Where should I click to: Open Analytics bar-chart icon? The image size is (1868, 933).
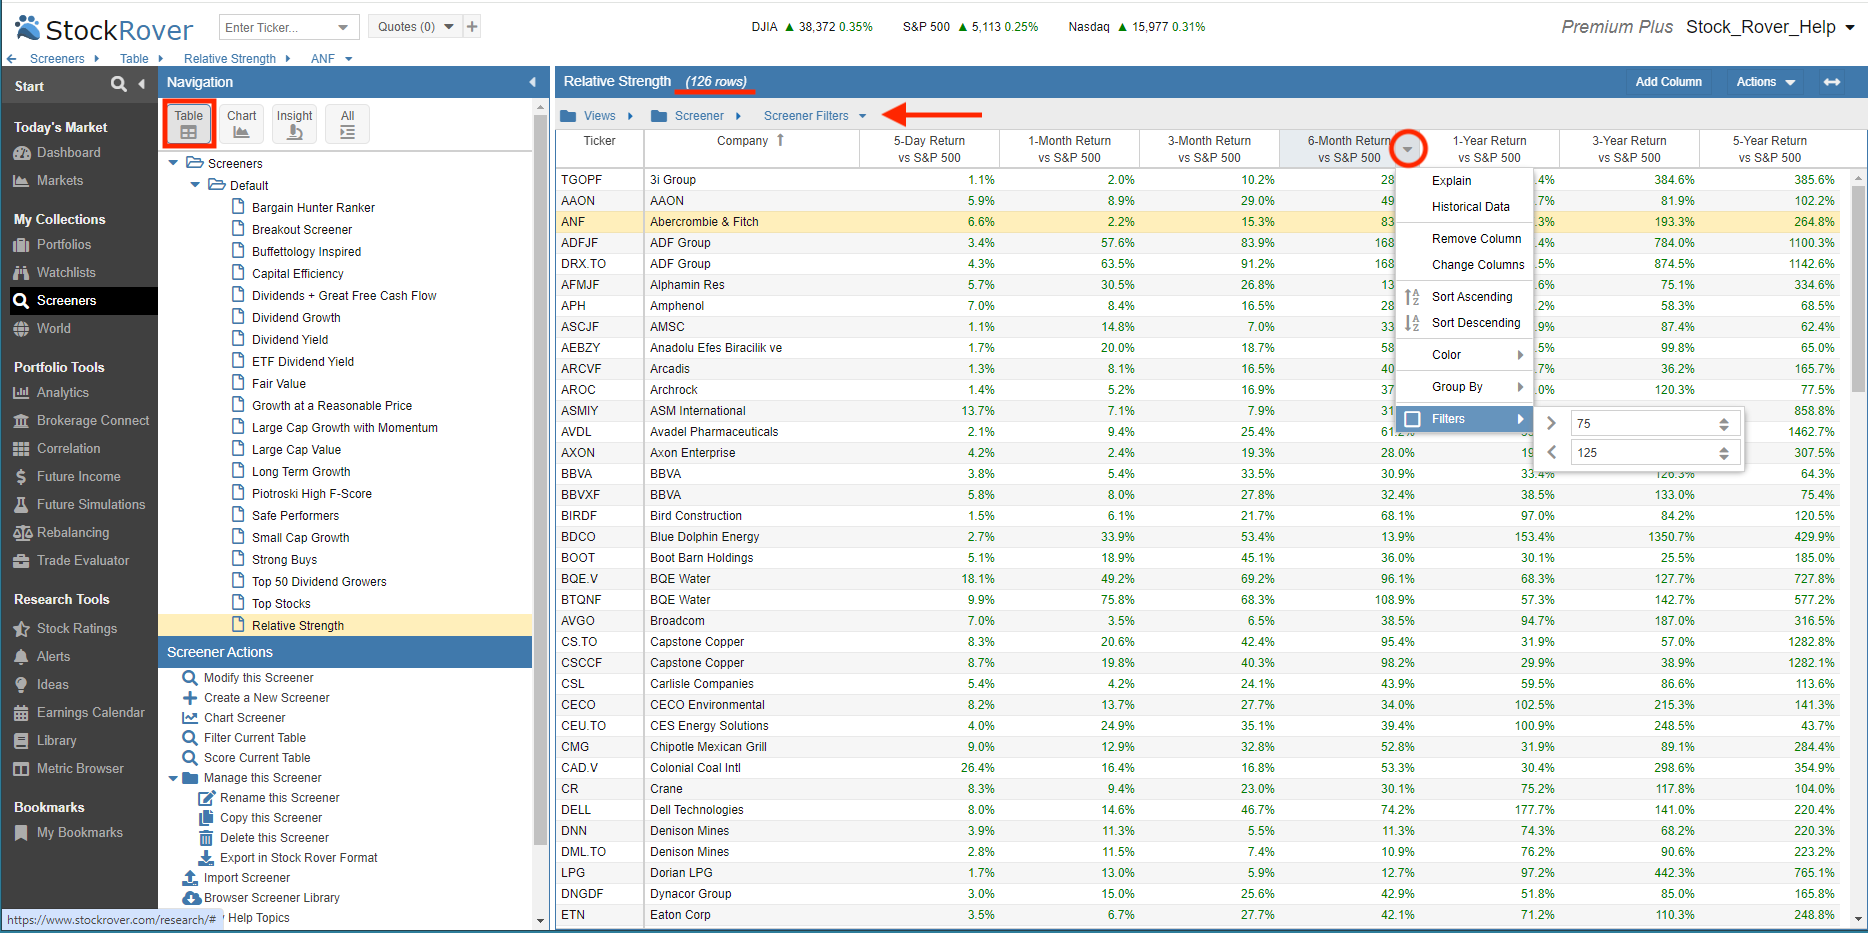pyautogui.click(x=21, y=393)
